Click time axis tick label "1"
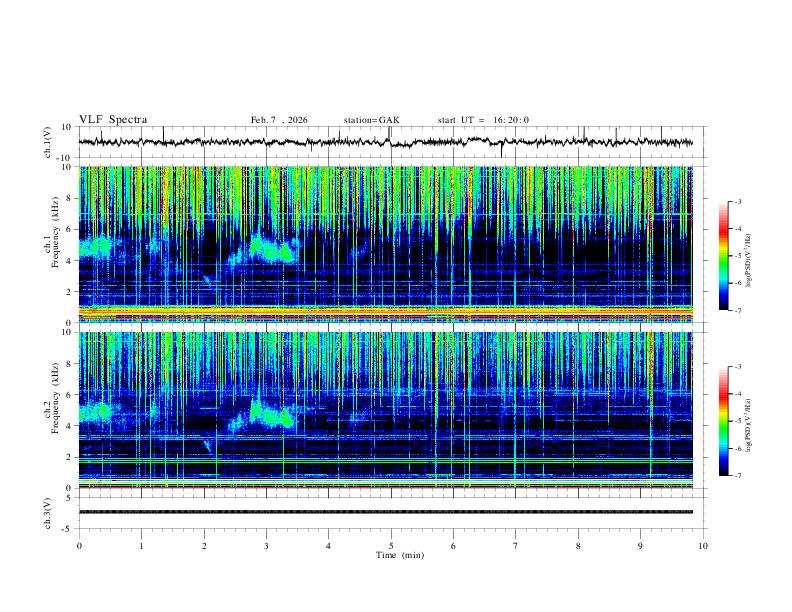The image size is (792, 612). [x=141, y=546]
